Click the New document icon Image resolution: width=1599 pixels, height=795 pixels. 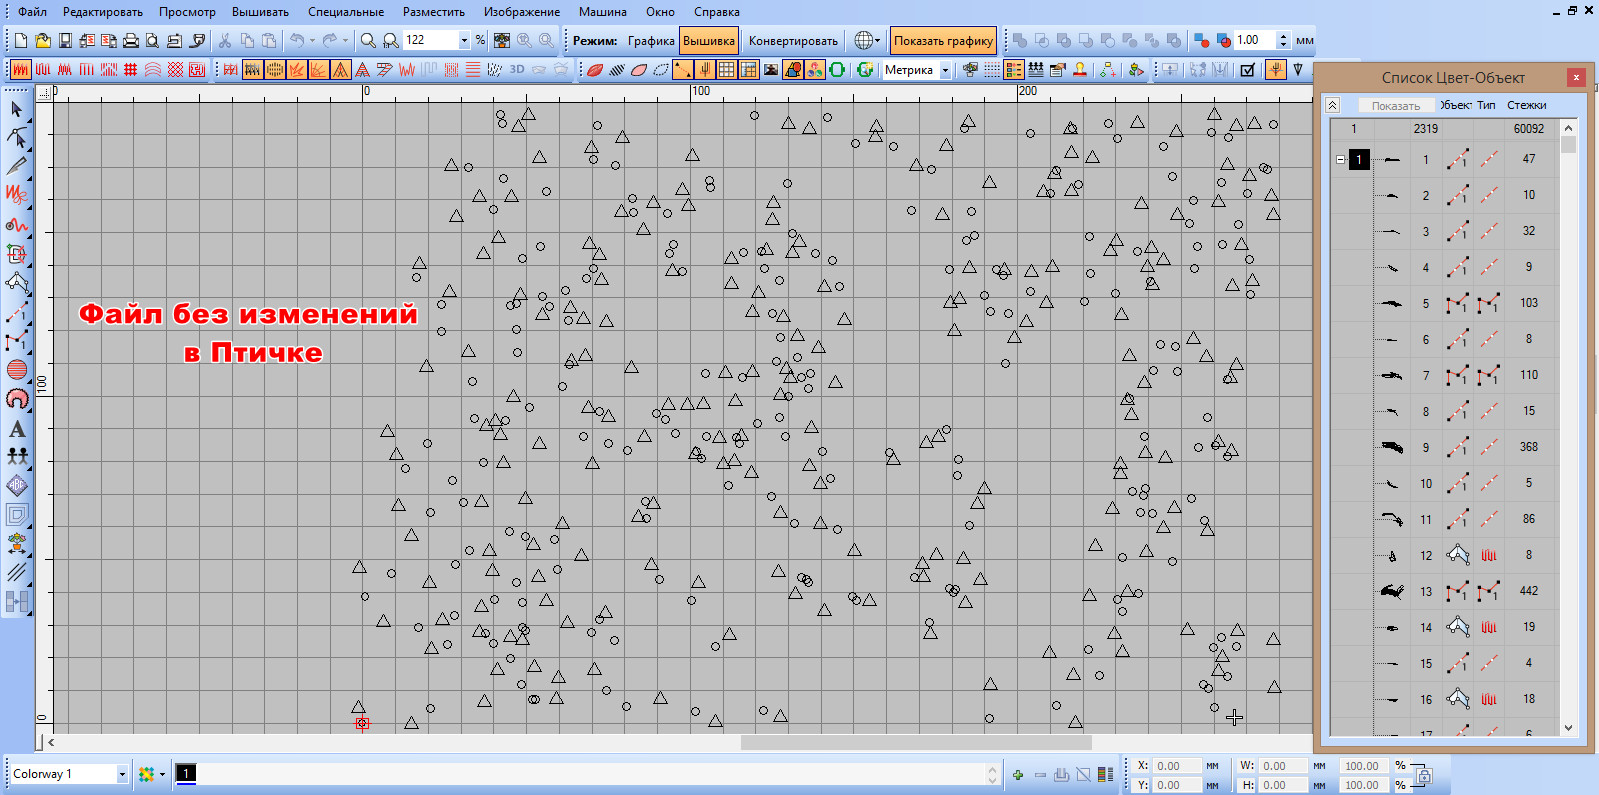coord(20,41)
